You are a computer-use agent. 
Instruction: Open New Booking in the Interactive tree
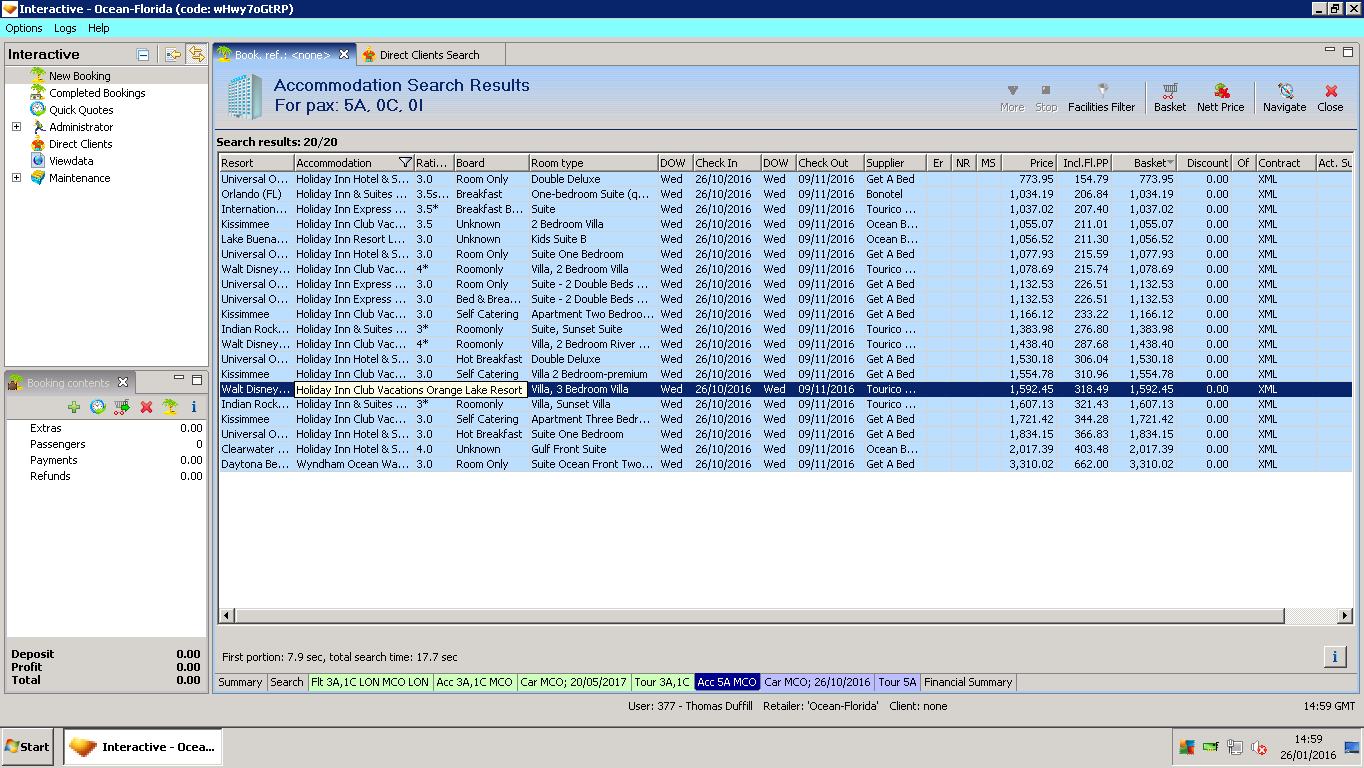(x=80, y=76)
